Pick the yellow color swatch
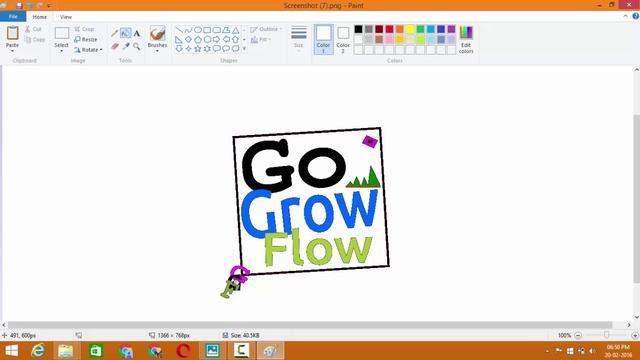The image size is (640, 360). 410,29
